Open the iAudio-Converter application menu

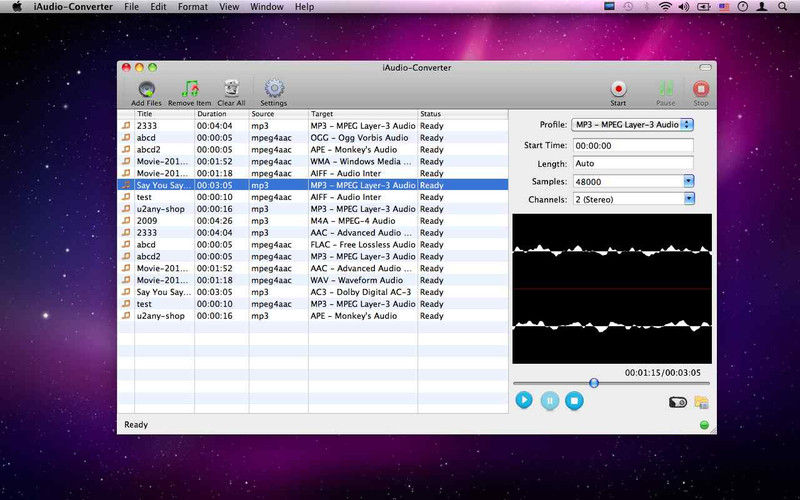tap(73, 7)
